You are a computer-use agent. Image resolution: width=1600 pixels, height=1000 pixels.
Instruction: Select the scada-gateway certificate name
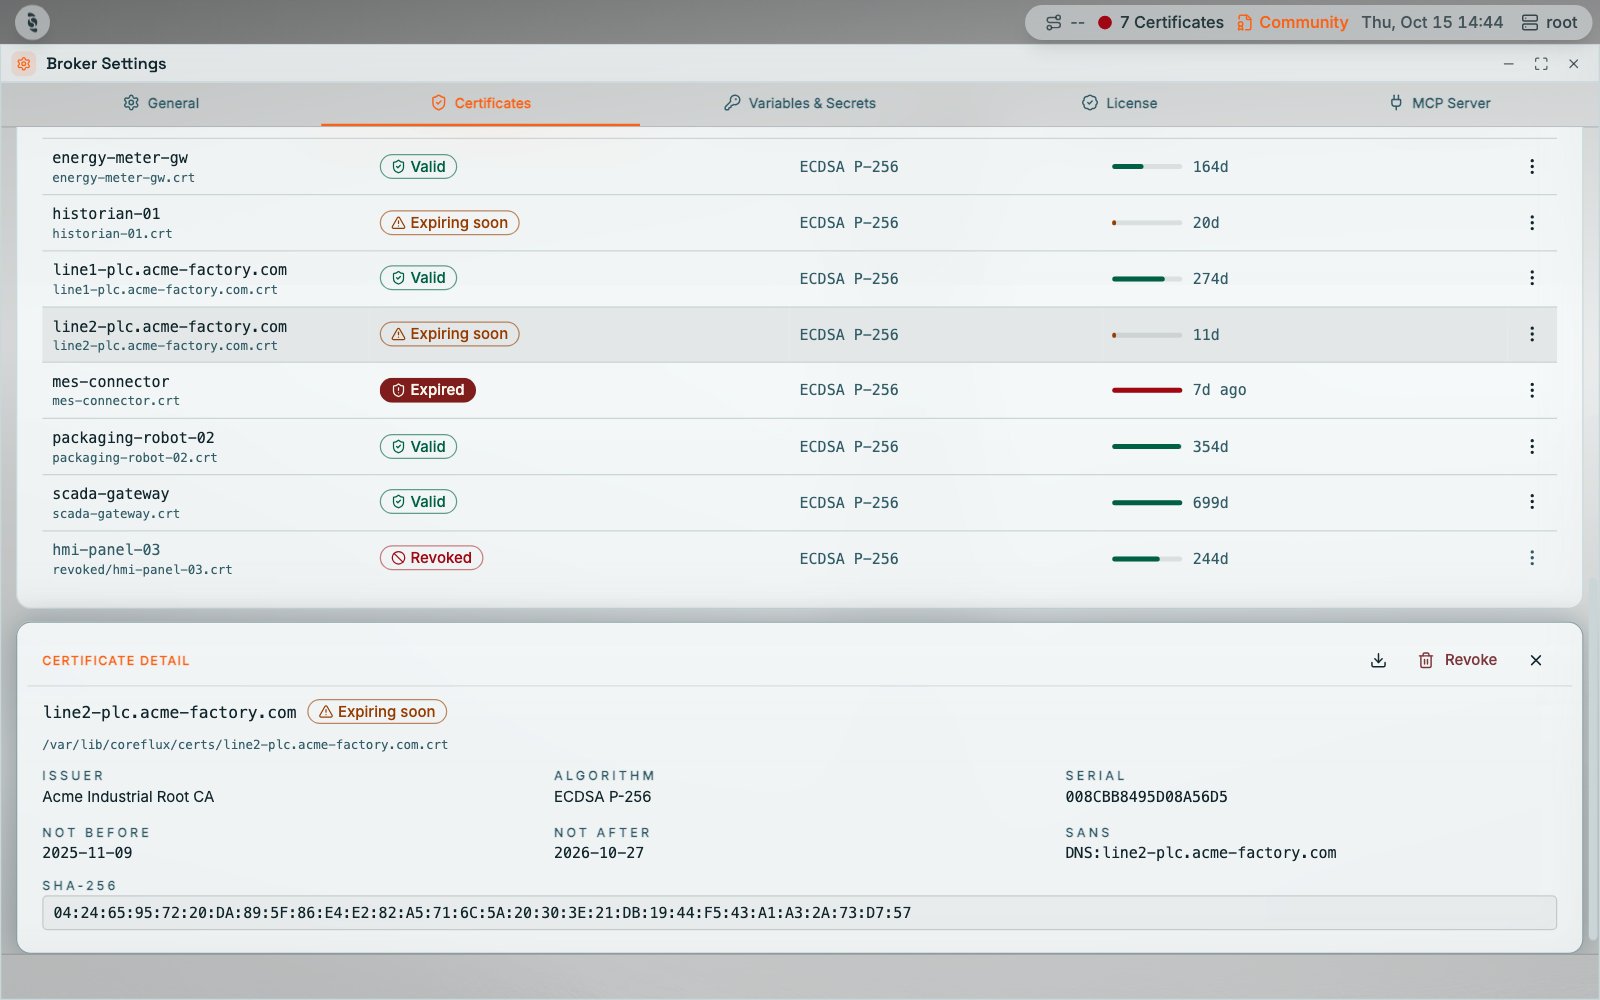[111, 494]
